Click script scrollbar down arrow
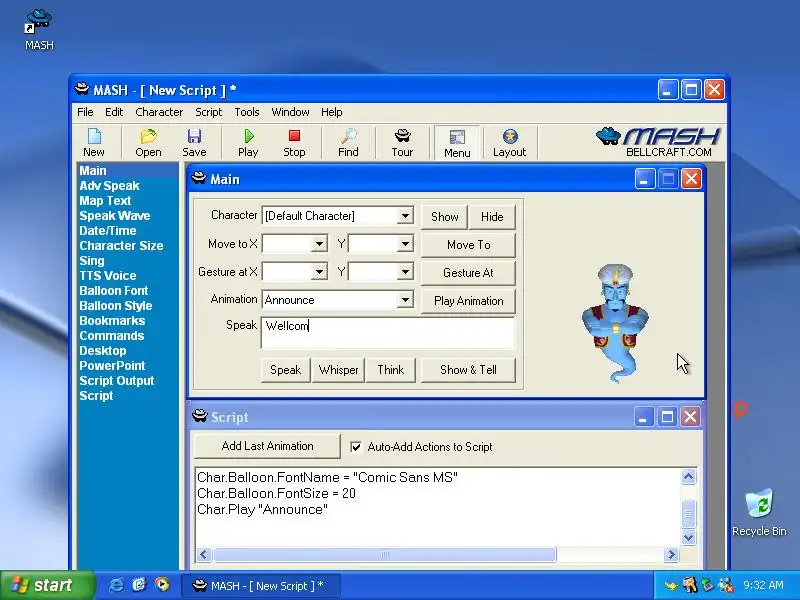 688,537
